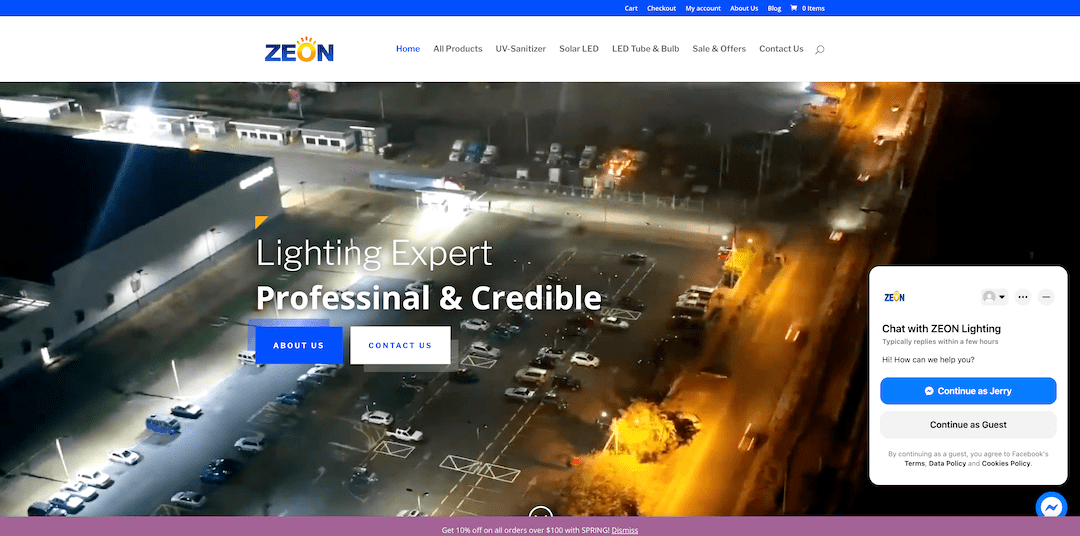The height and width of the screenshot is (536, 1080).
Task: Click the 'Lighting Expert' hero headline
Action: (x=374, y=253)
